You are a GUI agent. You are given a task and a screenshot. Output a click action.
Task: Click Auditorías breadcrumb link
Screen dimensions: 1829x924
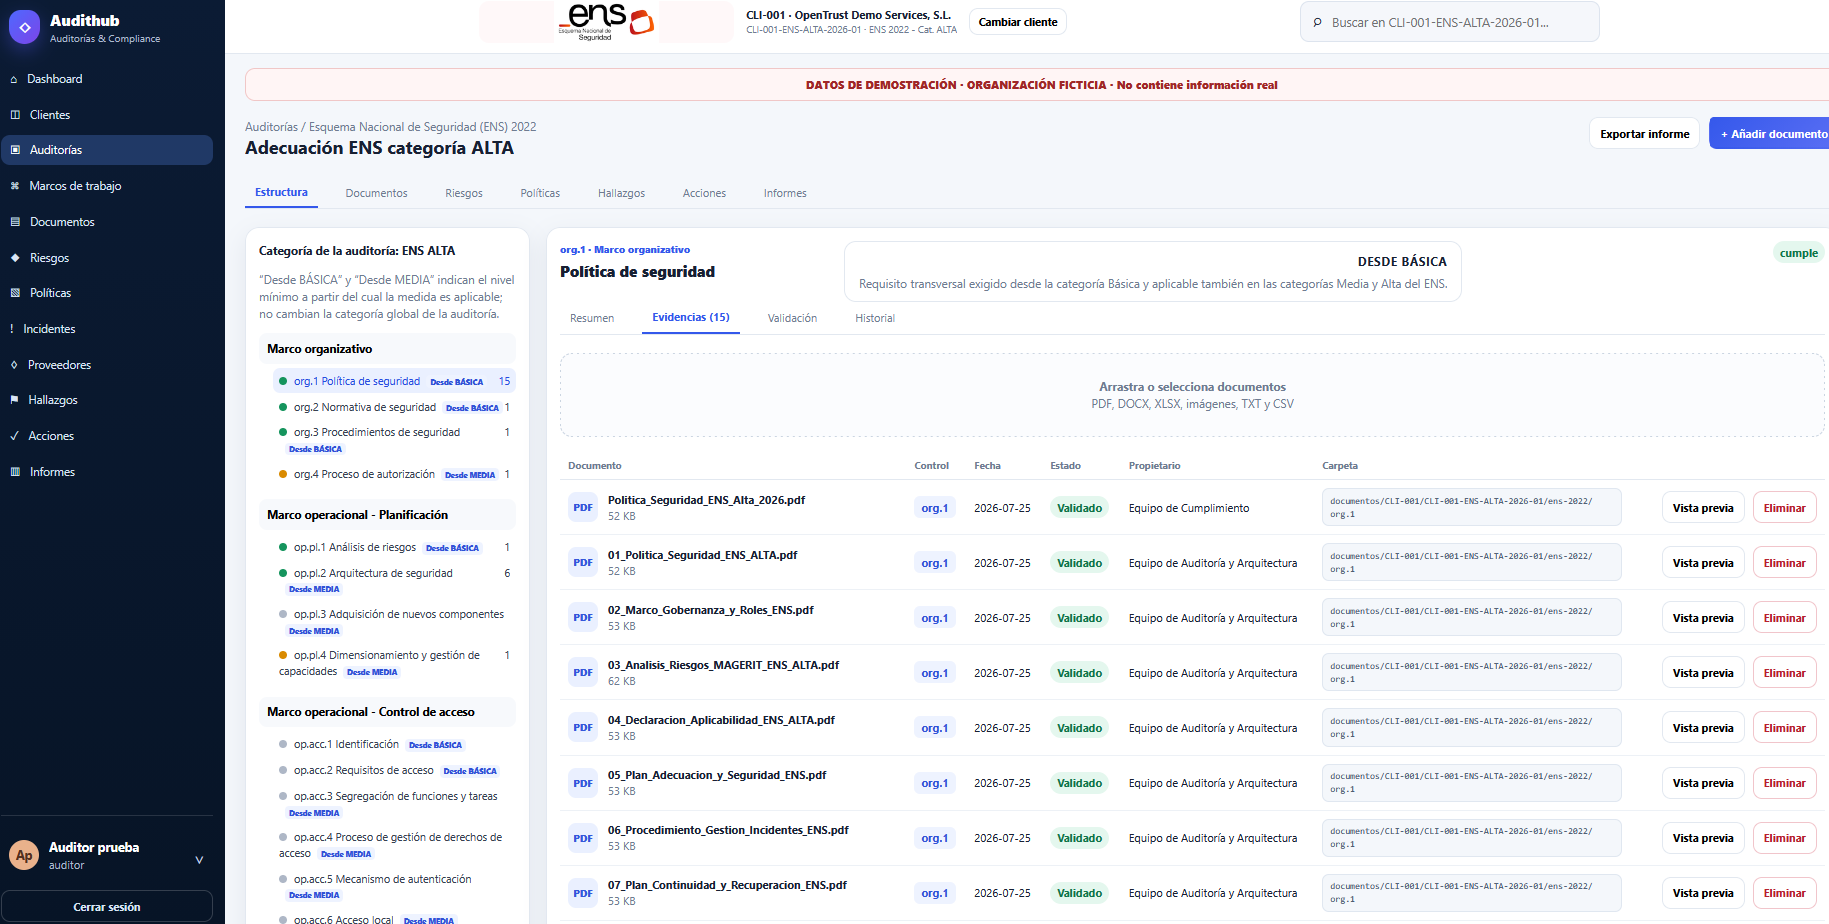[x=271, y=127]
